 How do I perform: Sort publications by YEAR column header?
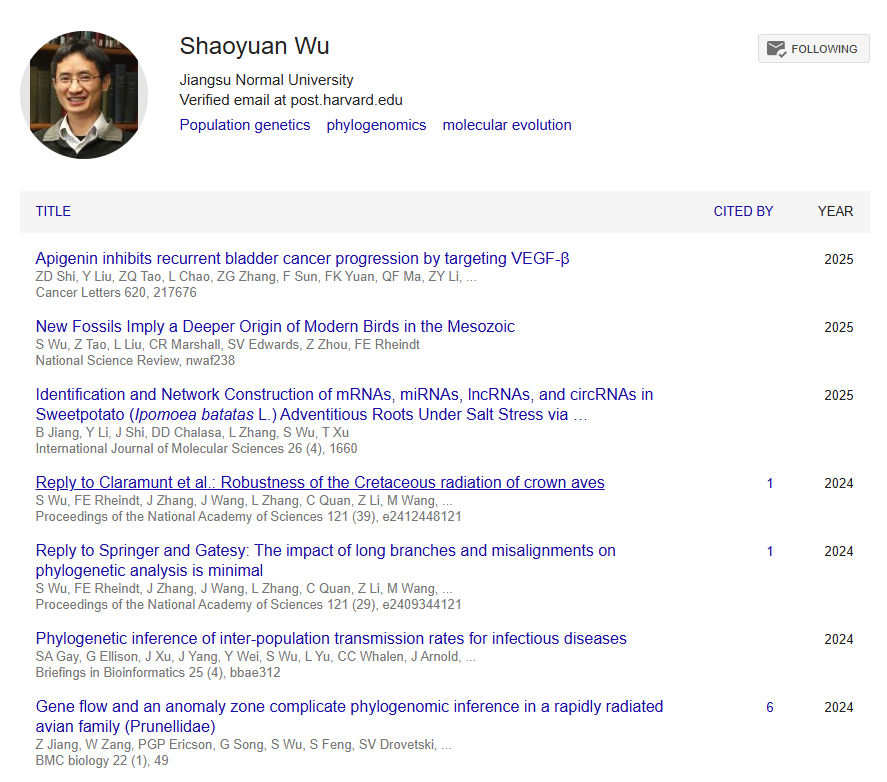pyautogui.click(x=835, y=211)
